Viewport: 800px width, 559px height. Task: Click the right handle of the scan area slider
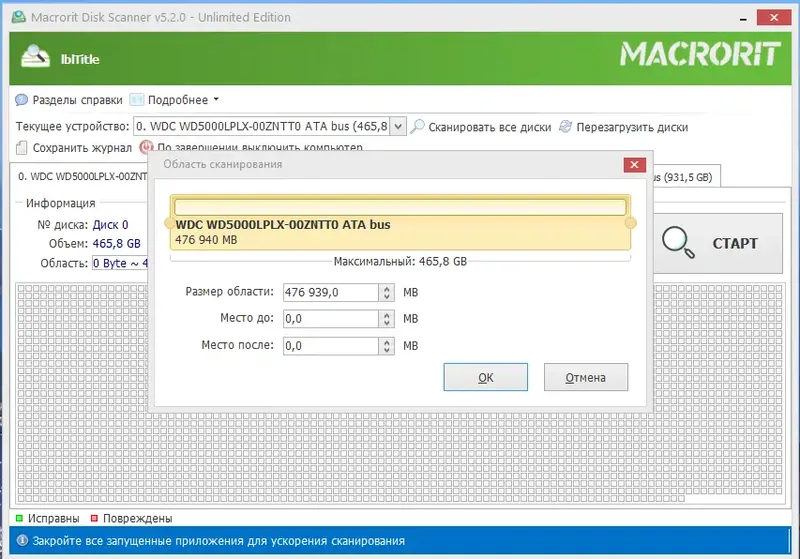pos(631,223)
